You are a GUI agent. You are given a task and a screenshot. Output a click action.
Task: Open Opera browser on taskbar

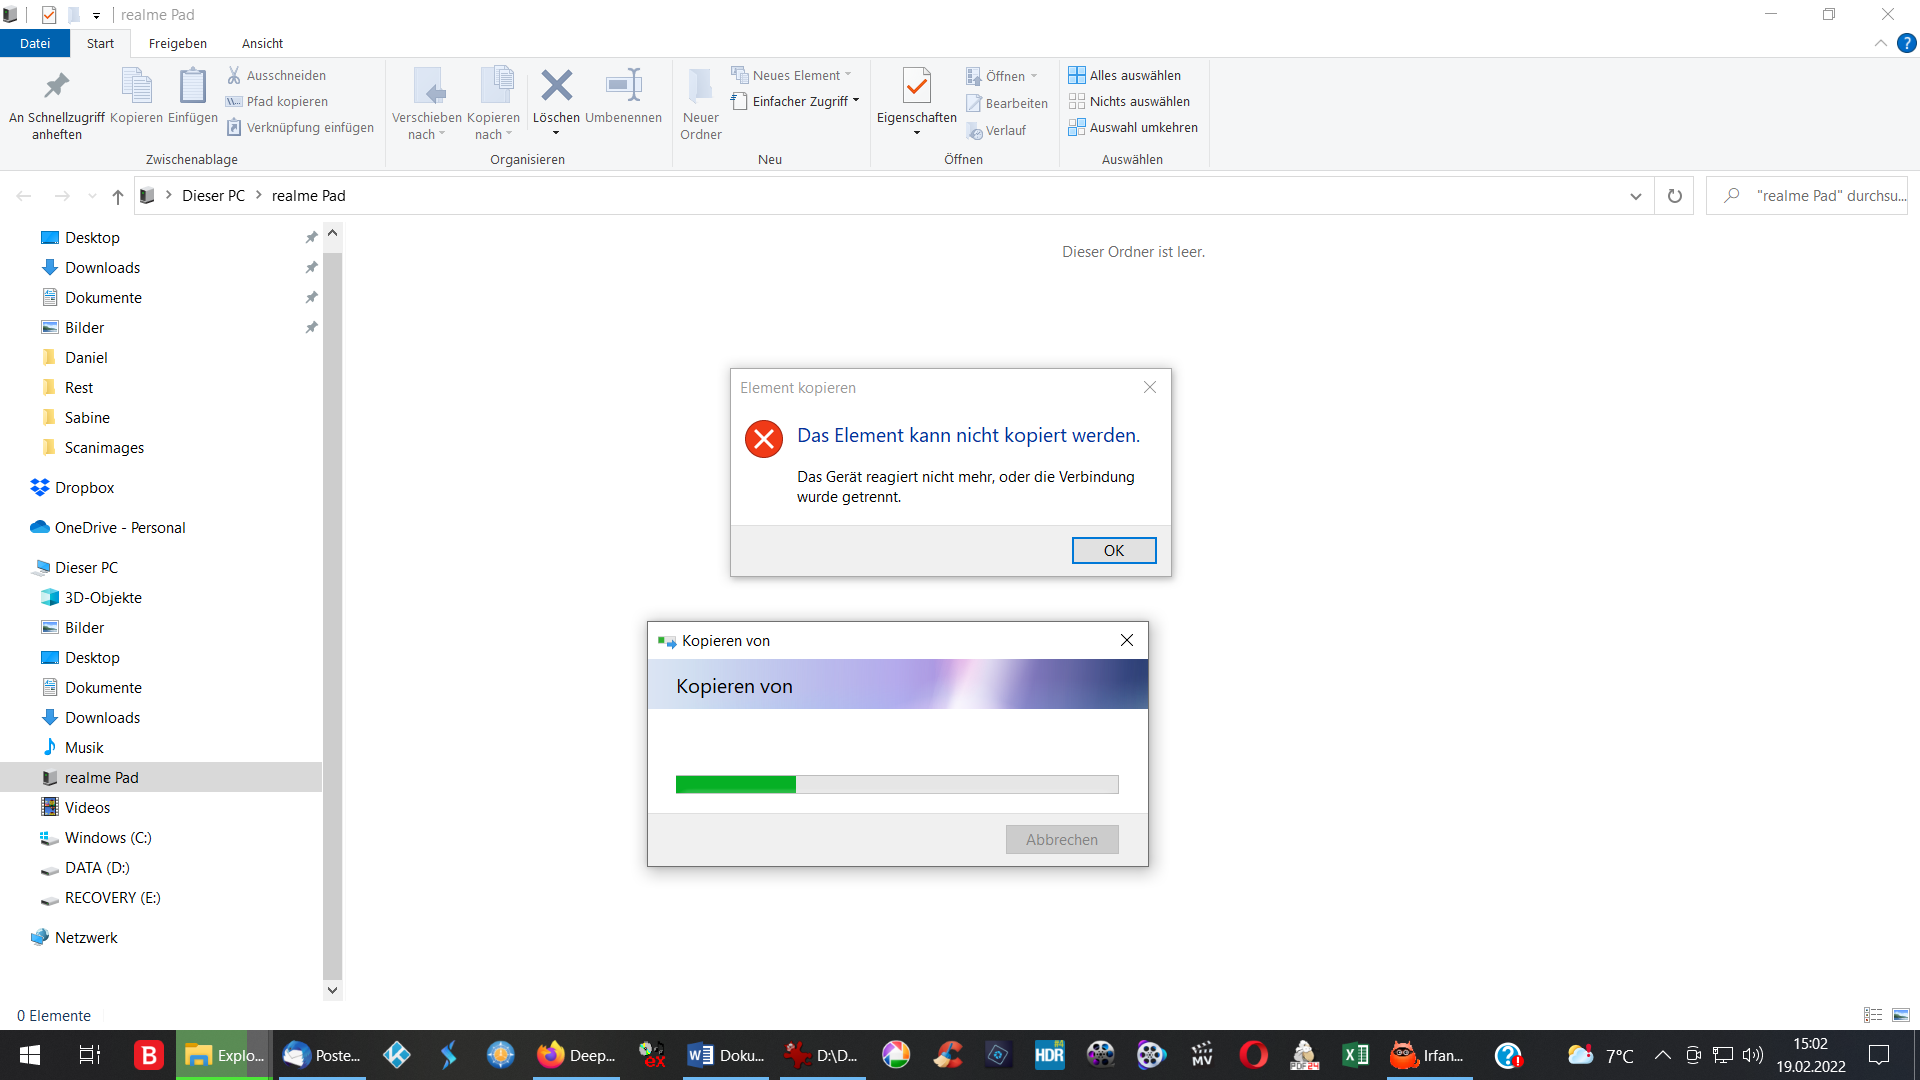pos(1253,1055)
